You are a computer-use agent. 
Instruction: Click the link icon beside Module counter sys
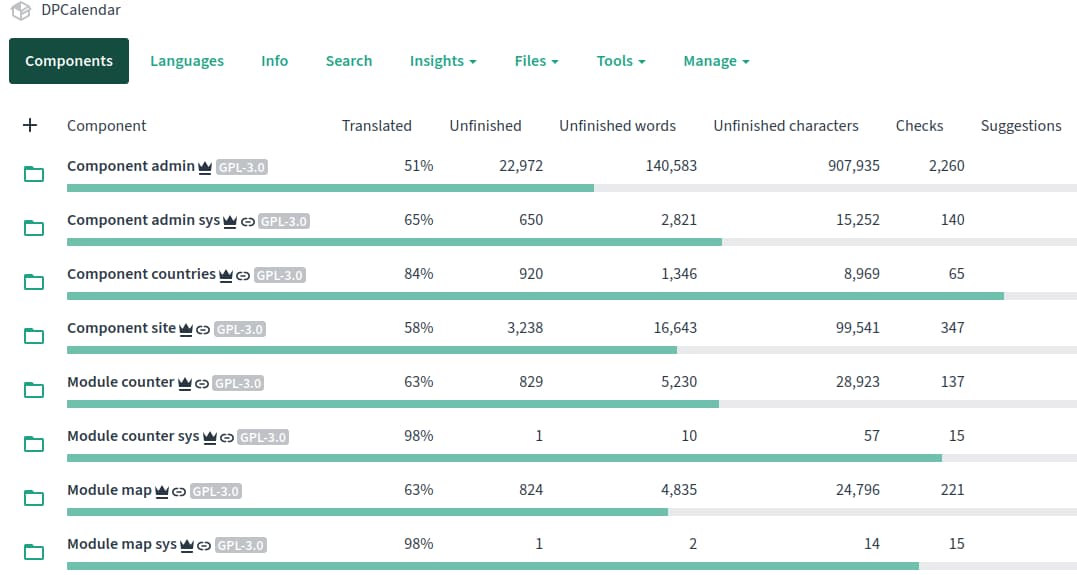(x=226, y=437)
